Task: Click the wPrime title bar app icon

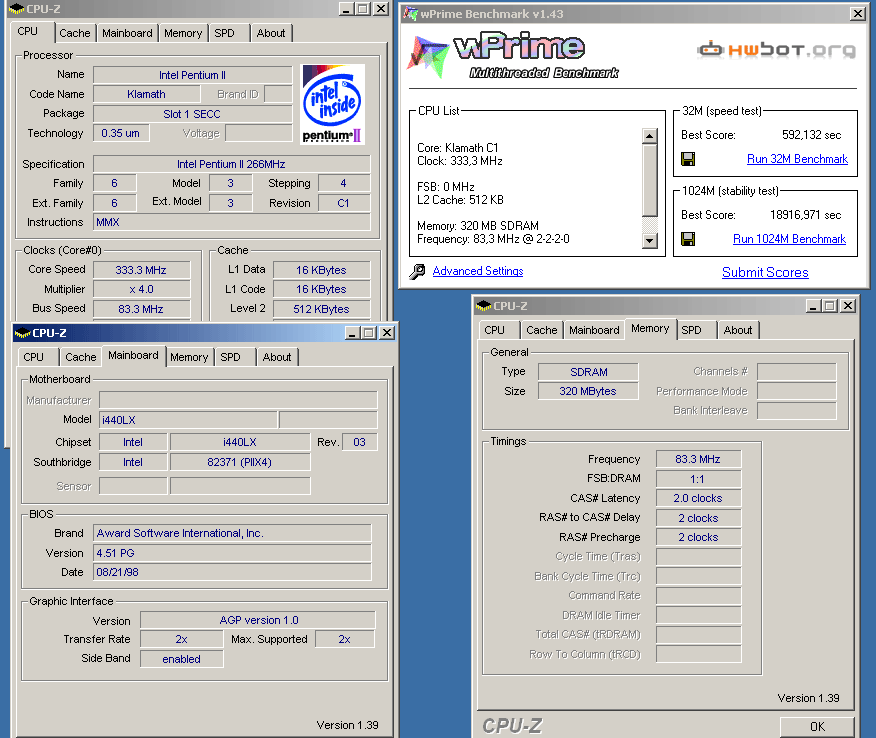Action: click(x=411, y=13)
